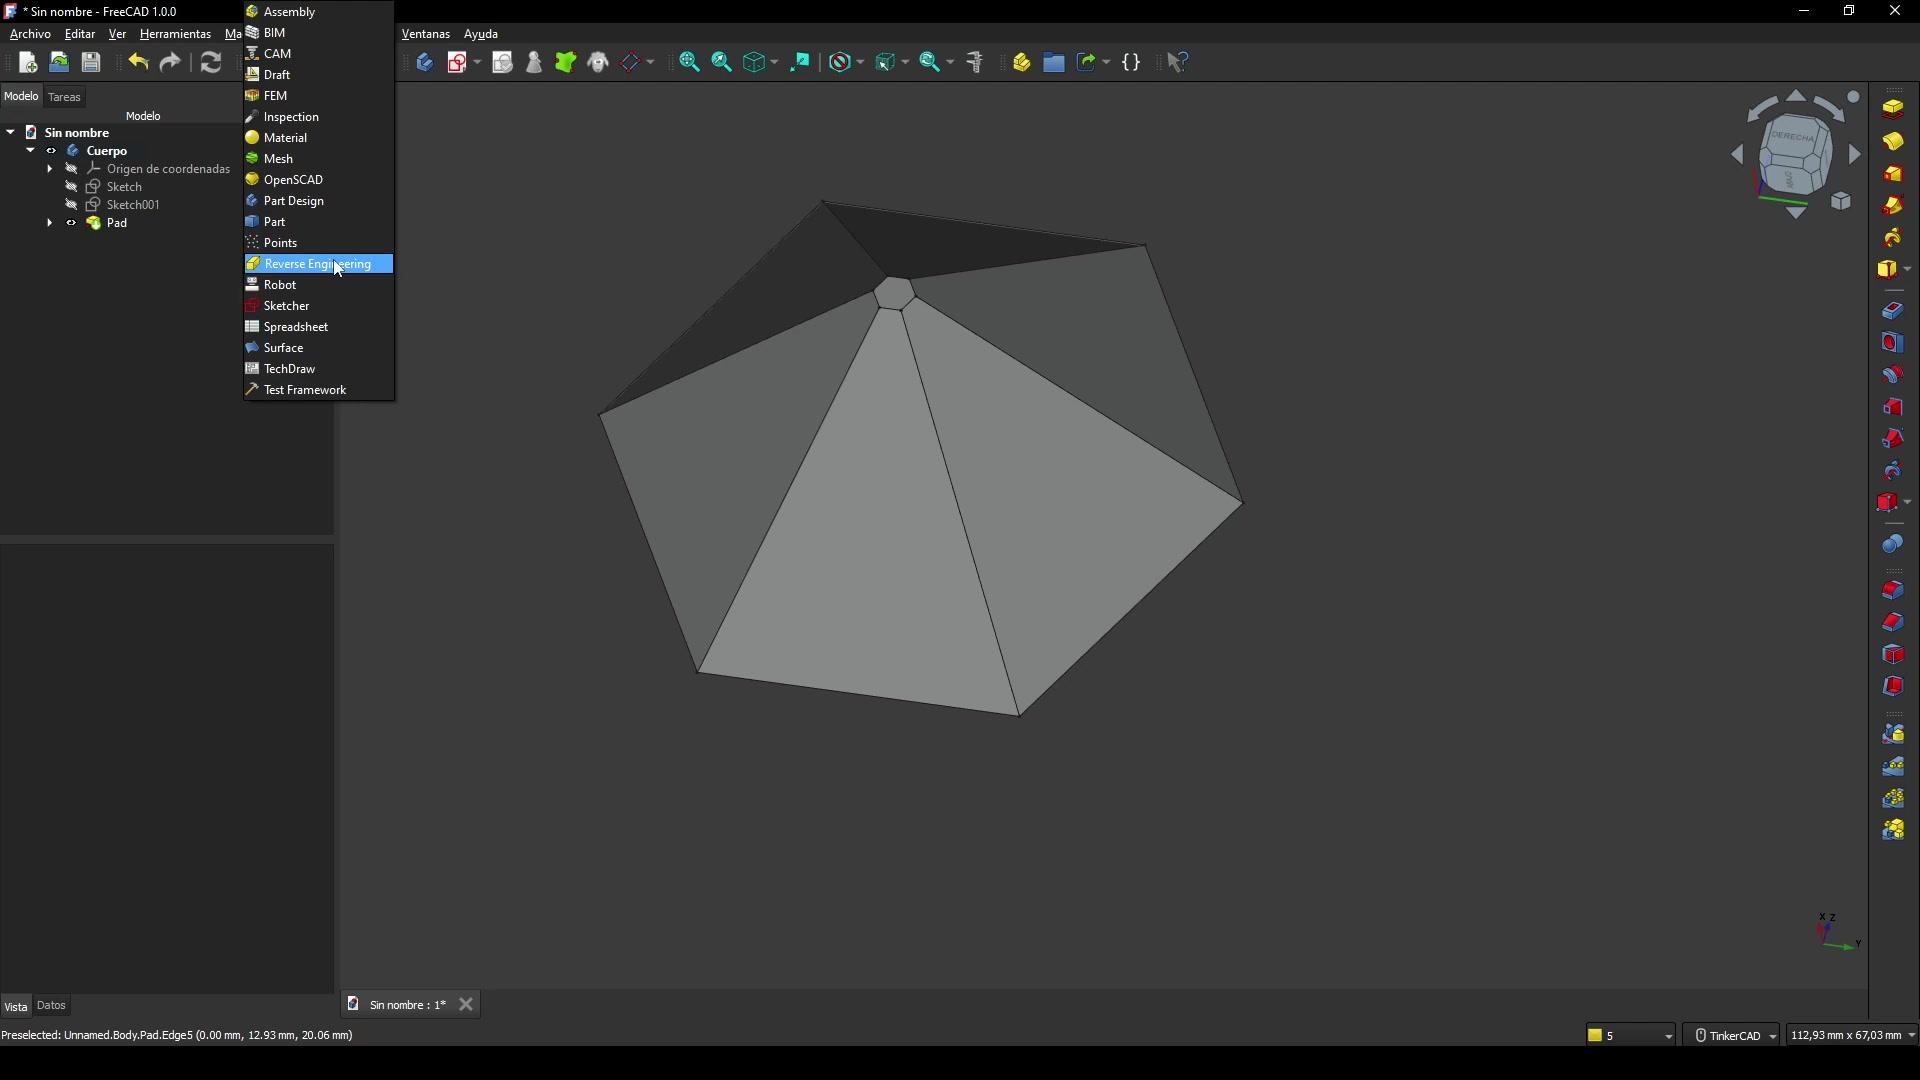The height and width of the screenshot is (1080, 1920).
Task: Switch to the Tareas panel tab
Action: point(64,97)
